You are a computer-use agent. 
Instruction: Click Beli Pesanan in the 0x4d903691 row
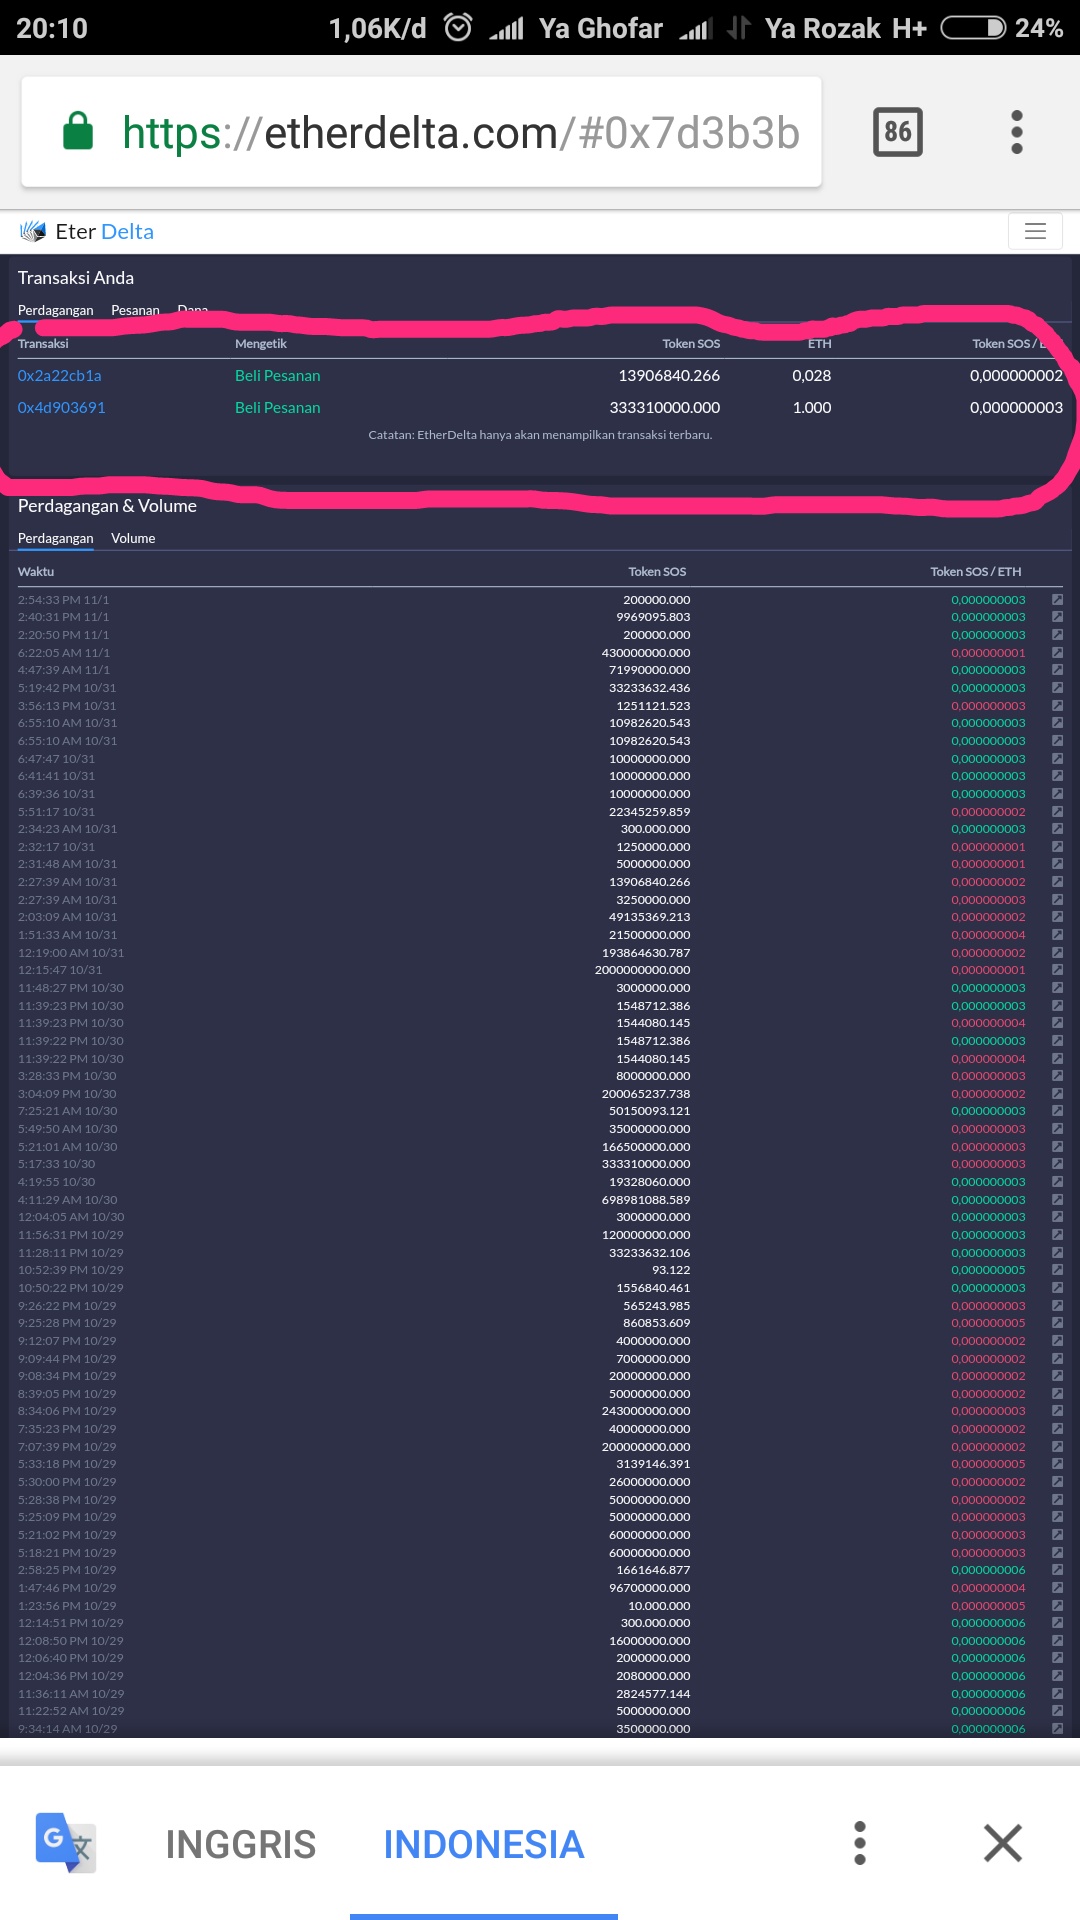(x=278, y=408)
